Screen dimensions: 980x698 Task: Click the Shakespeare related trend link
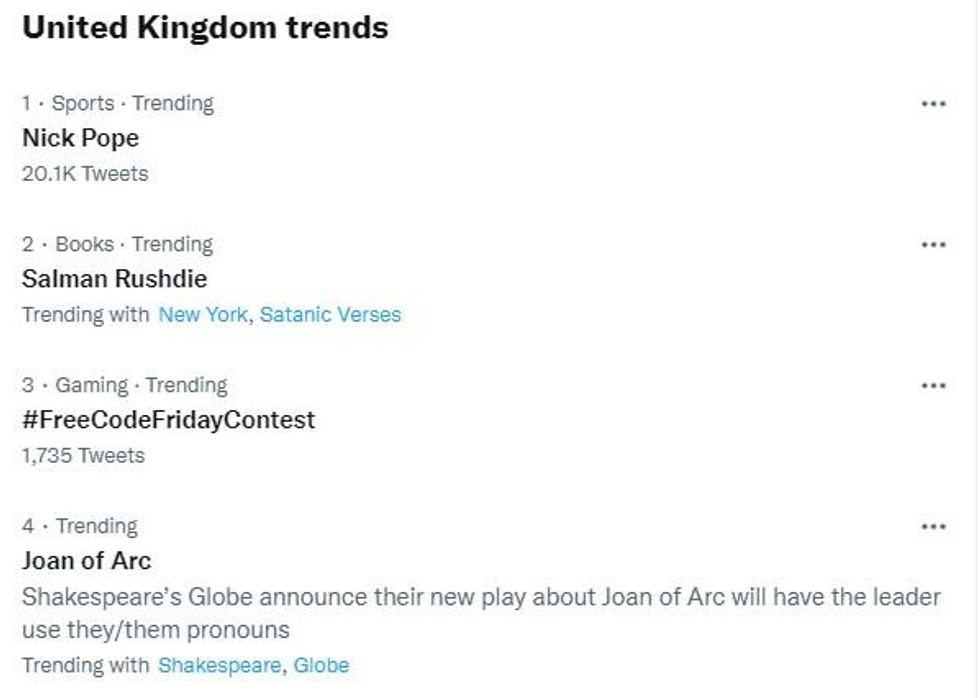221,665
